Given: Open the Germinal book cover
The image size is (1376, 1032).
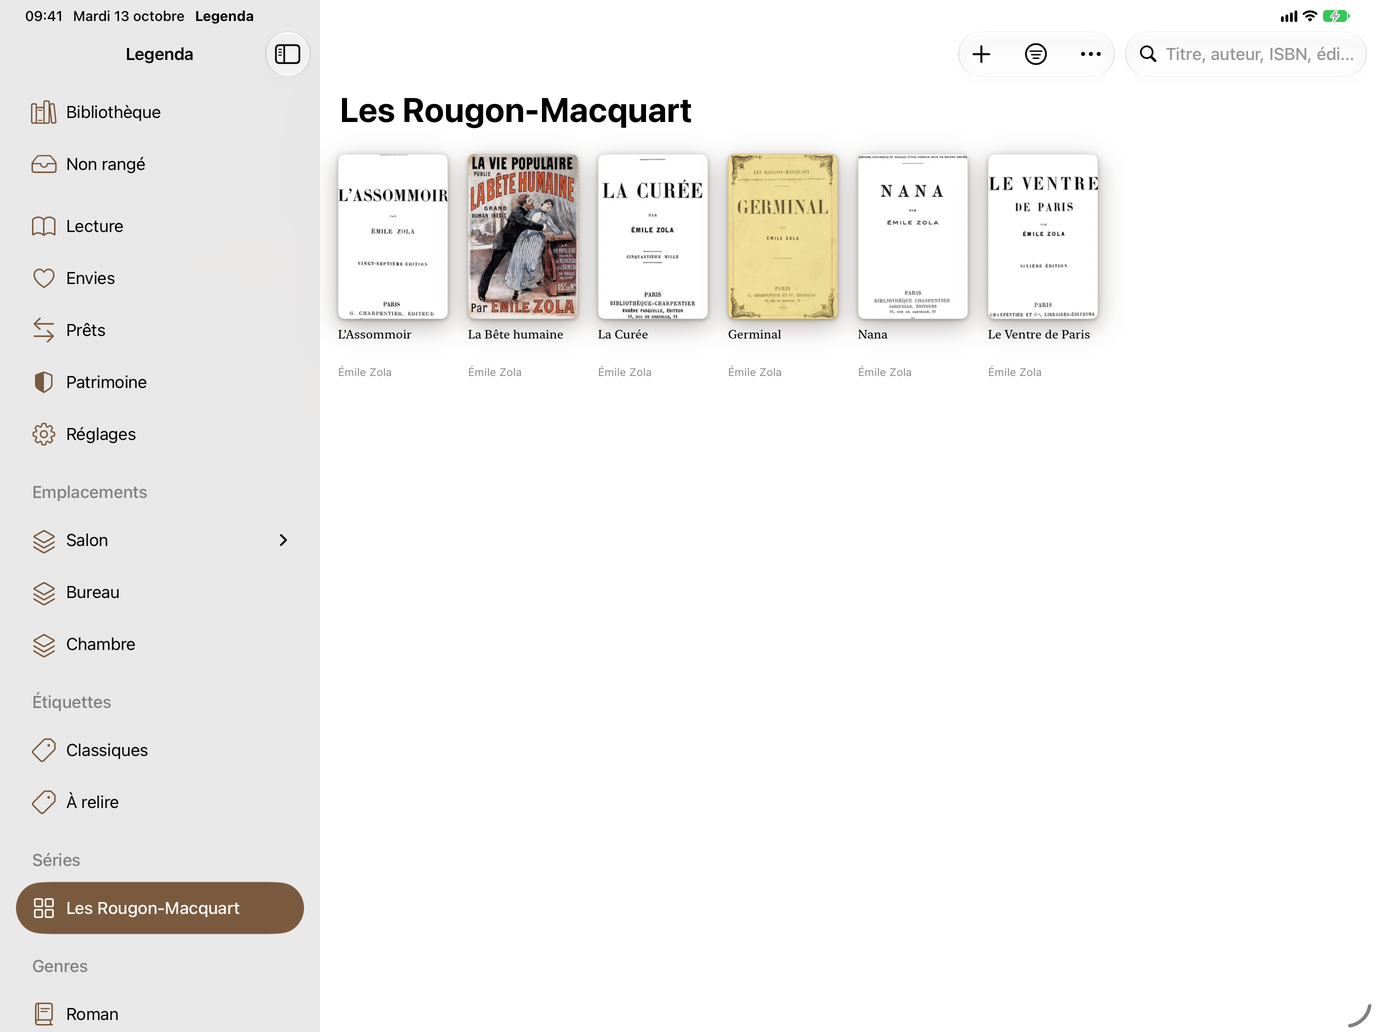Looking at the screenshot, I should tap(783, 237).
